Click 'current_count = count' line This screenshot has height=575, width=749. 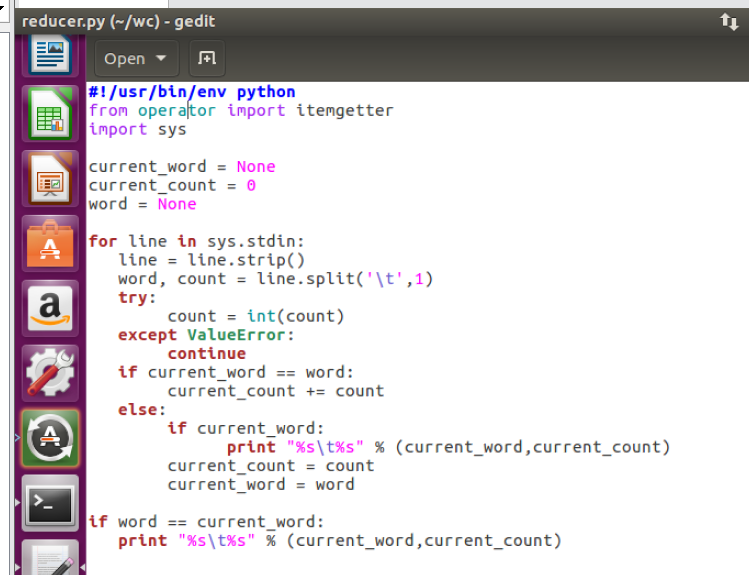271,466
